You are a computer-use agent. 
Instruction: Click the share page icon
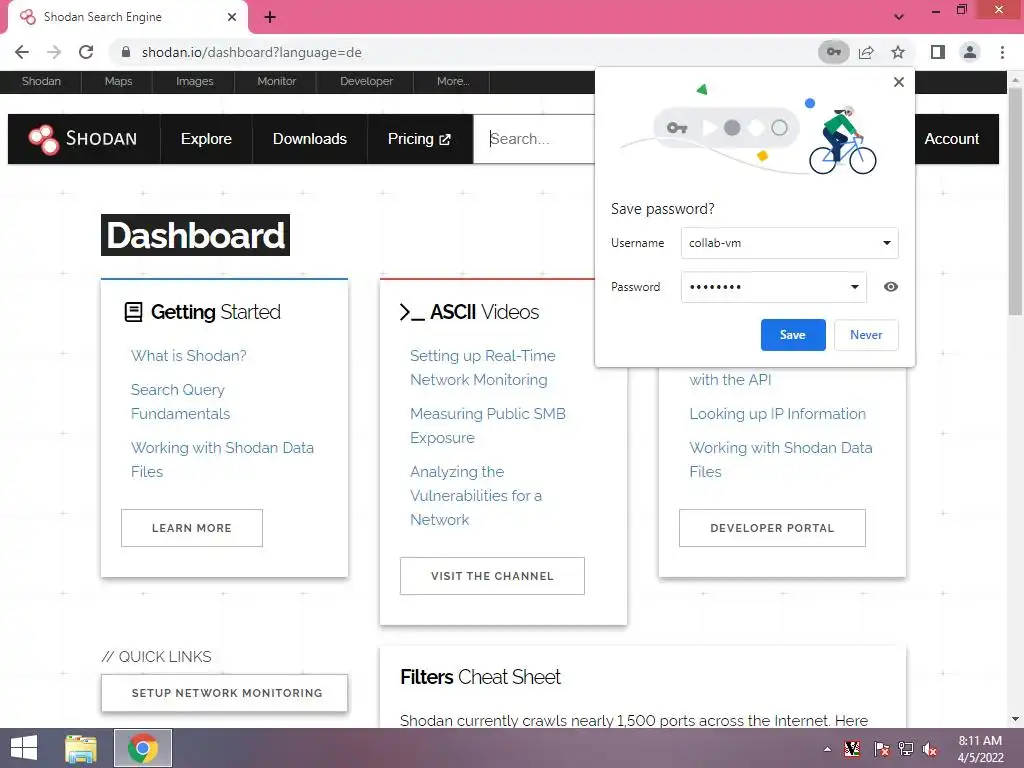pyautogui.click(x=866, y=52)
